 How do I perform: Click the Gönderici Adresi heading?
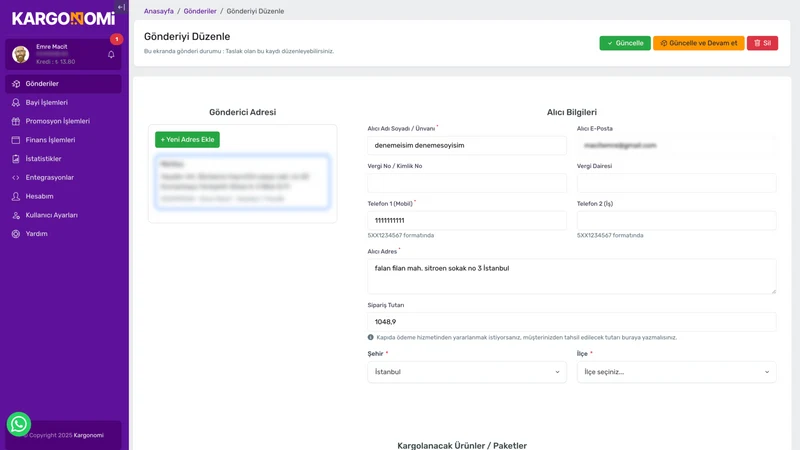point(242,112)
